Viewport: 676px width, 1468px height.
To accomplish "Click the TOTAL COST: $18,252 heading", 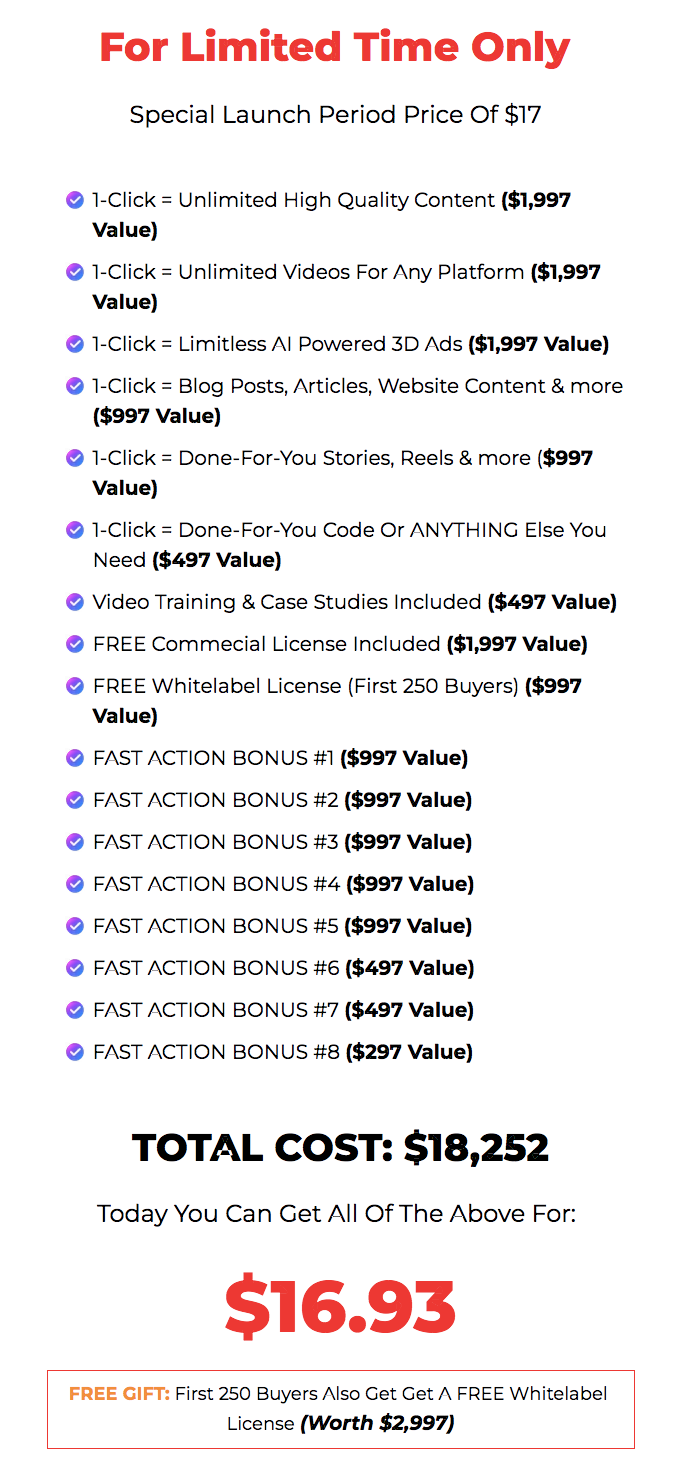I will [340, 1147].
